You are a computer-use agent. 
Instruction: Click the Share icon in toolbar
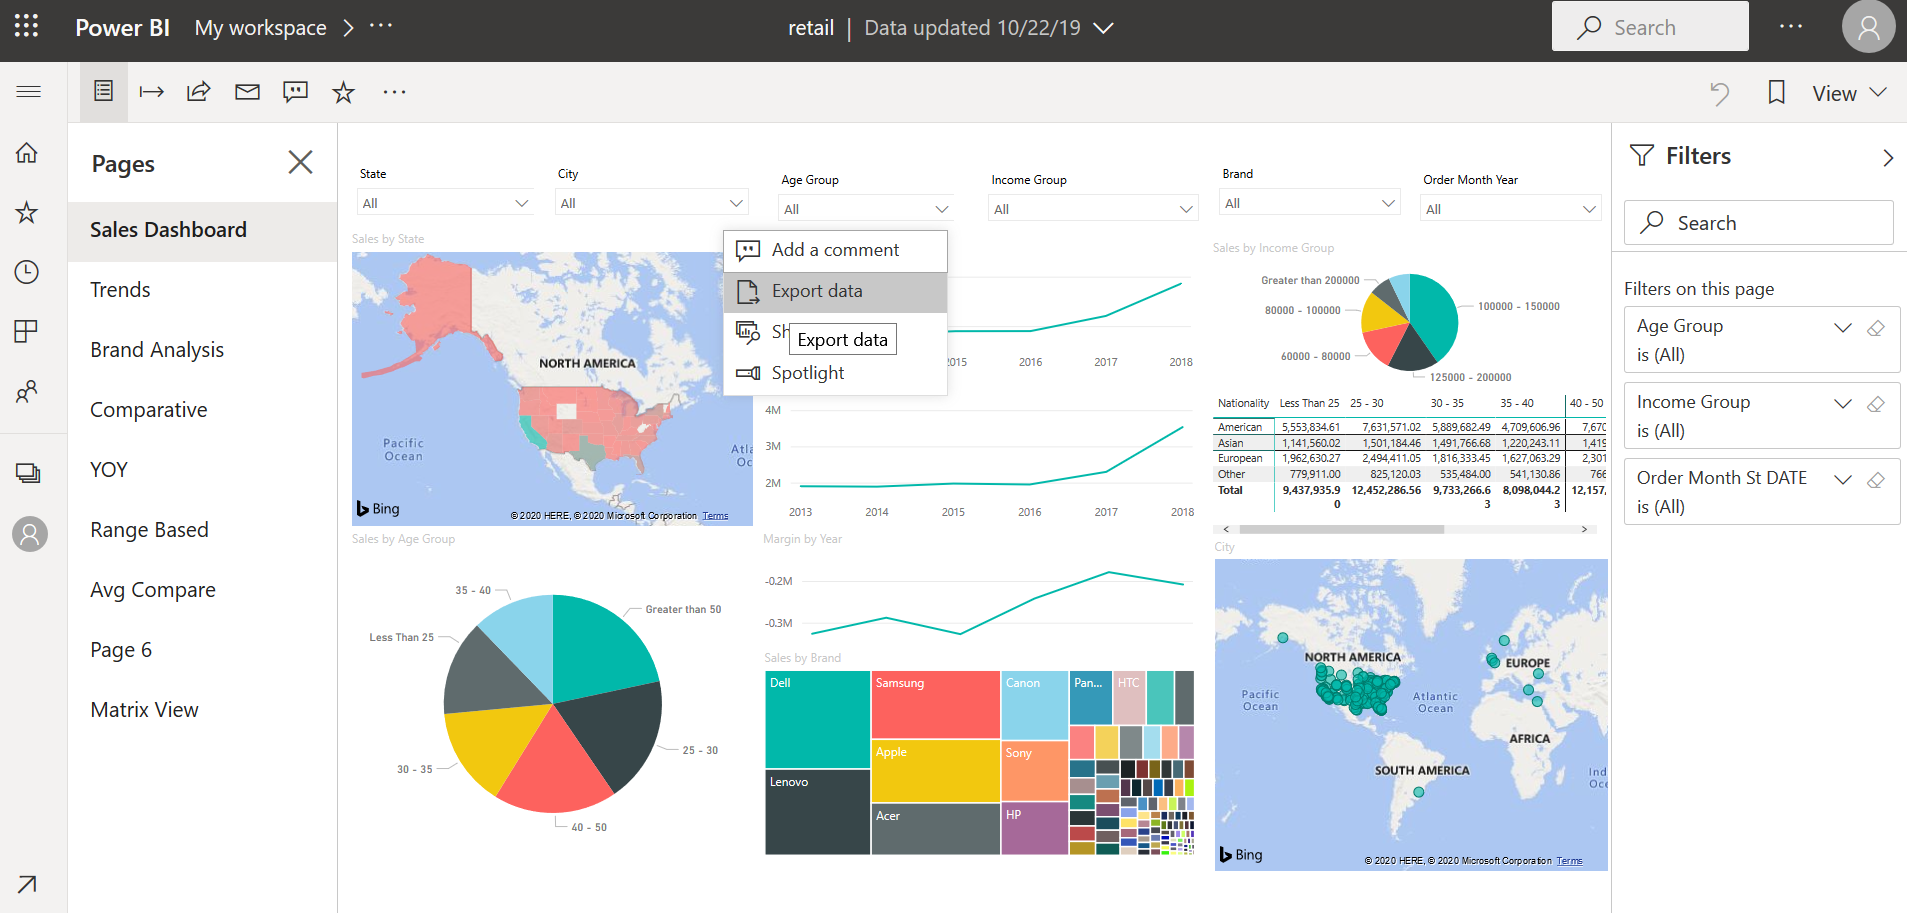pos(199,92)
